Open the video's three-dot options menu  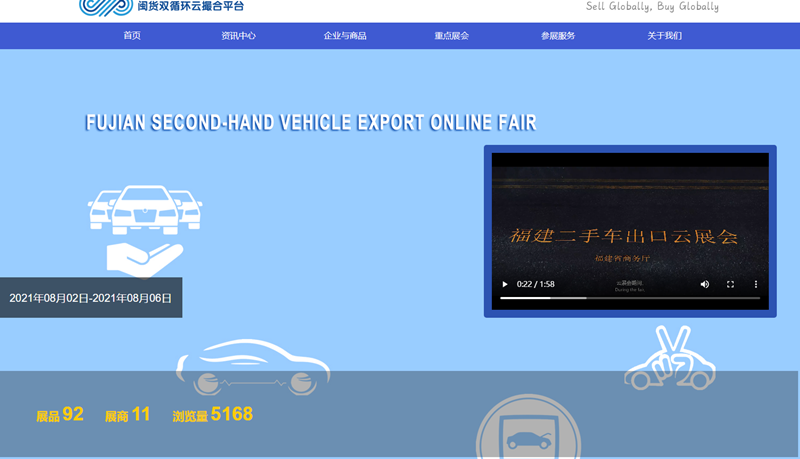pos(755,284)
